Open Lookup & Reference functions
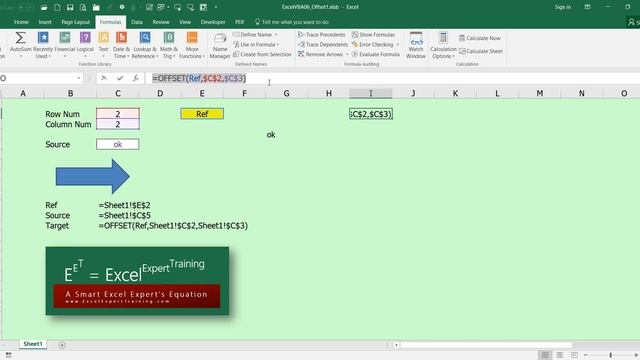Viewport: 640px width, 360px height. coord(144,45)
